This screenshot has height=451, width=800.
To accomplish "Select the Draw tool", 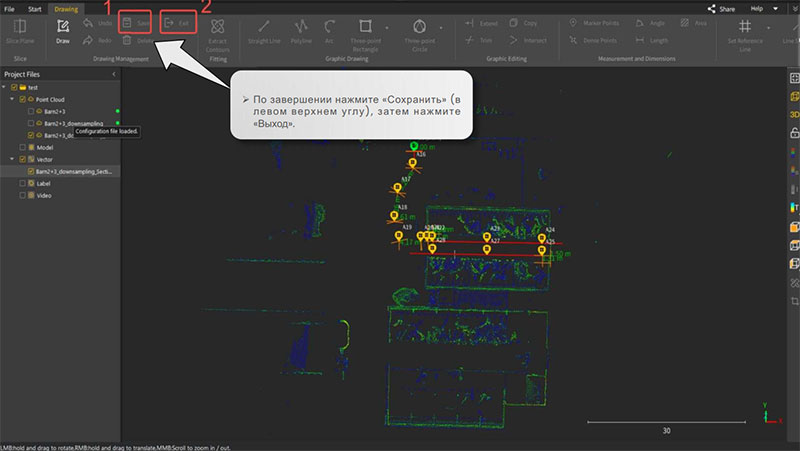I will point(63,31).
